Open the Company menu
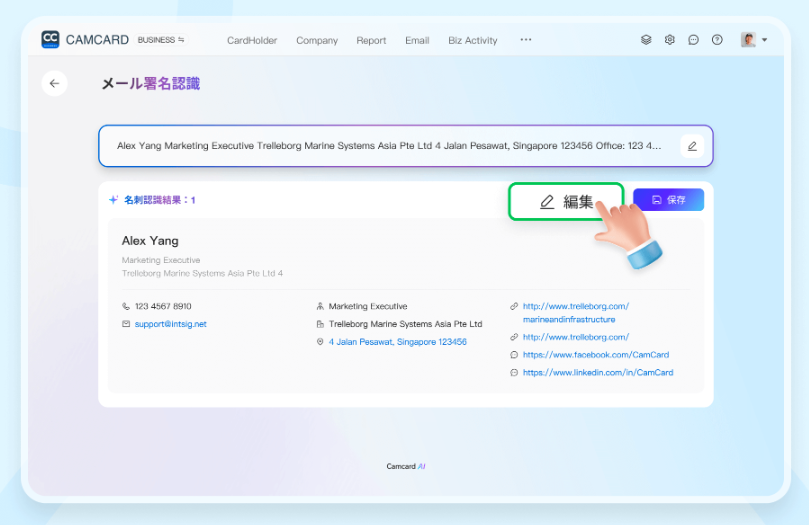This screenshot has width=809, height=525. (317, 40)
